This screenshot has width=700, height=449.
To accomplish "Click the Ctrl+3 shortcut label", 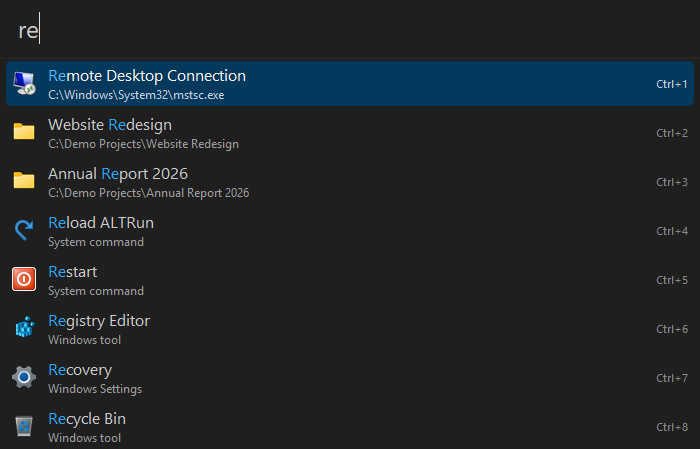I will point(672,182).
